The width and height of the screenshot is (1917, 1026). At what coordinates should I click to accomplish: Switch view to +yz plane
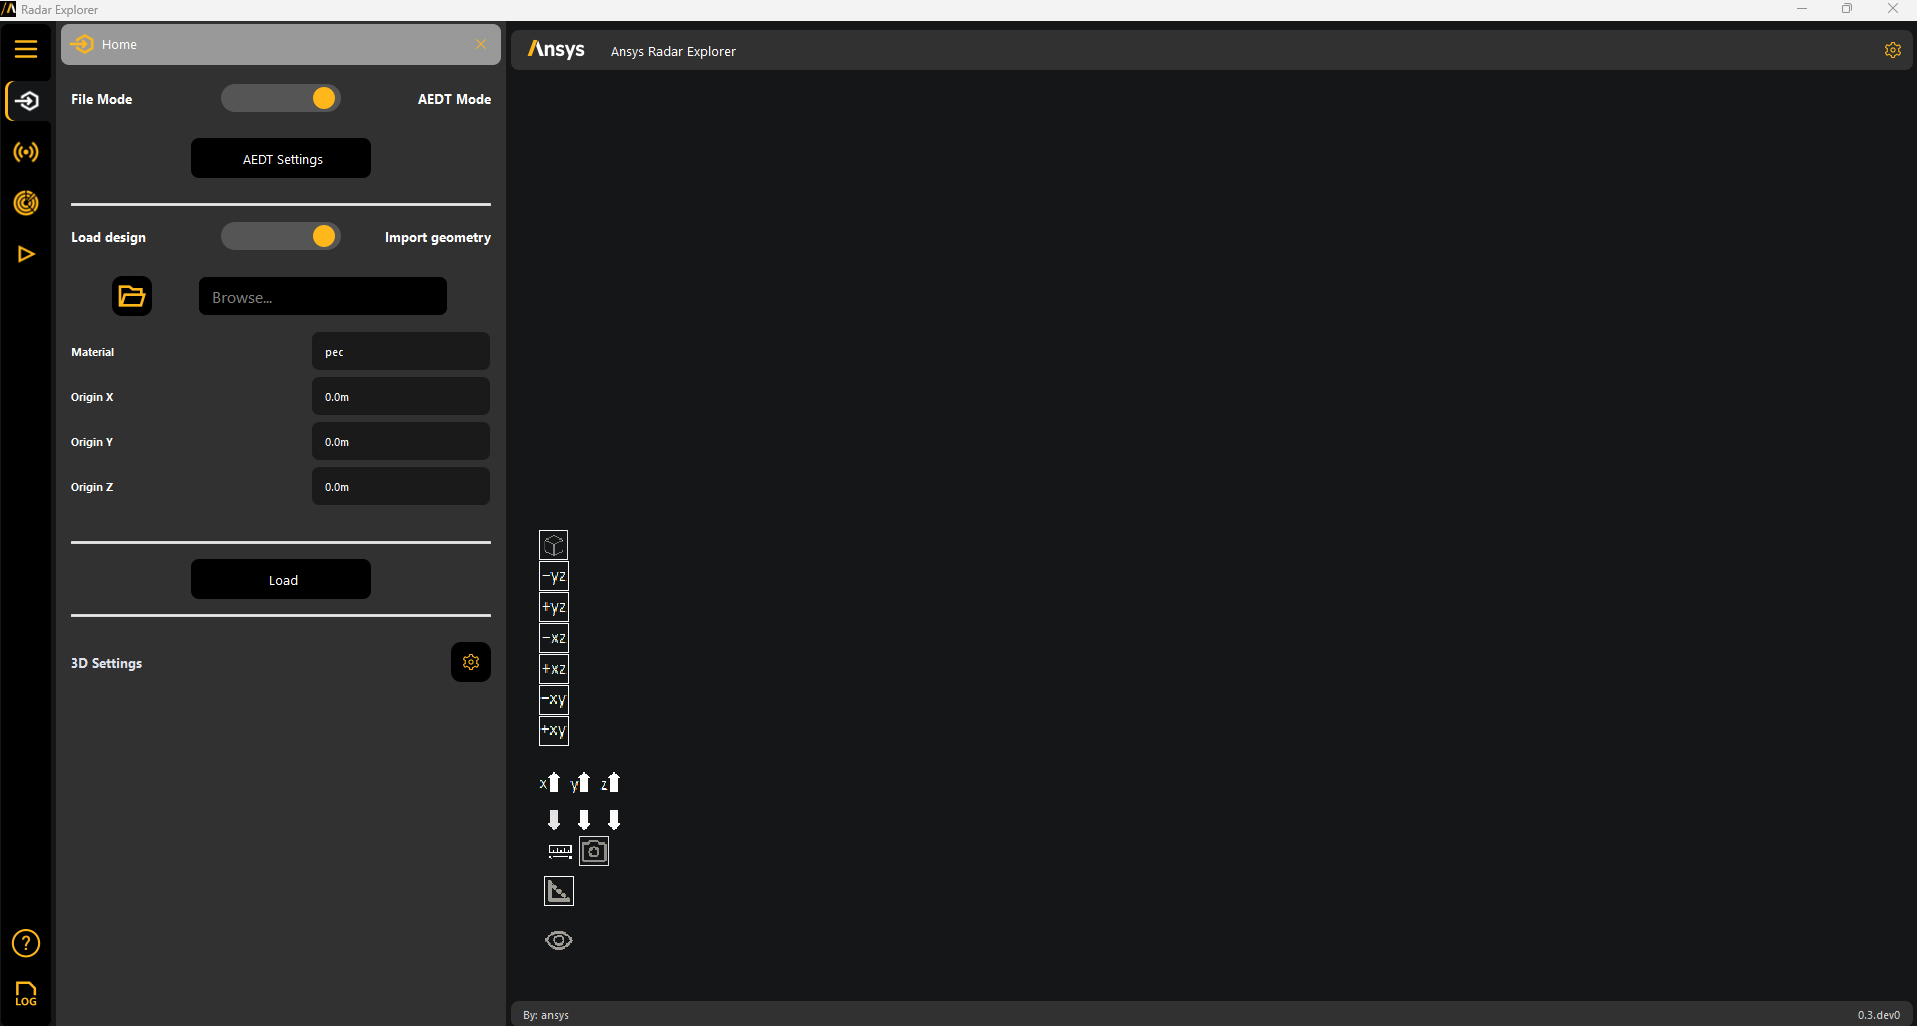click(x=554, y=607)
